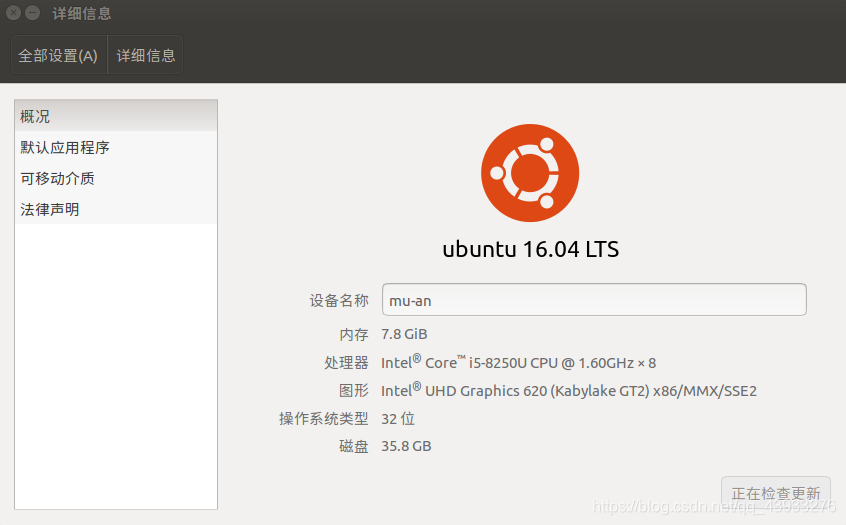
Task: Click the 图形 label
Action: (x=354, y=391)
